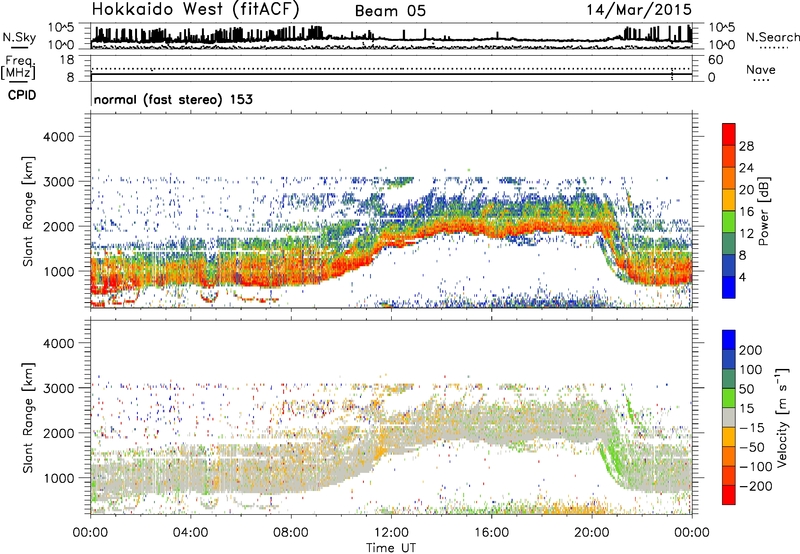Click the '-15' value on Velocity colorbar
800x554 pixels.
(x=752, y=428)
